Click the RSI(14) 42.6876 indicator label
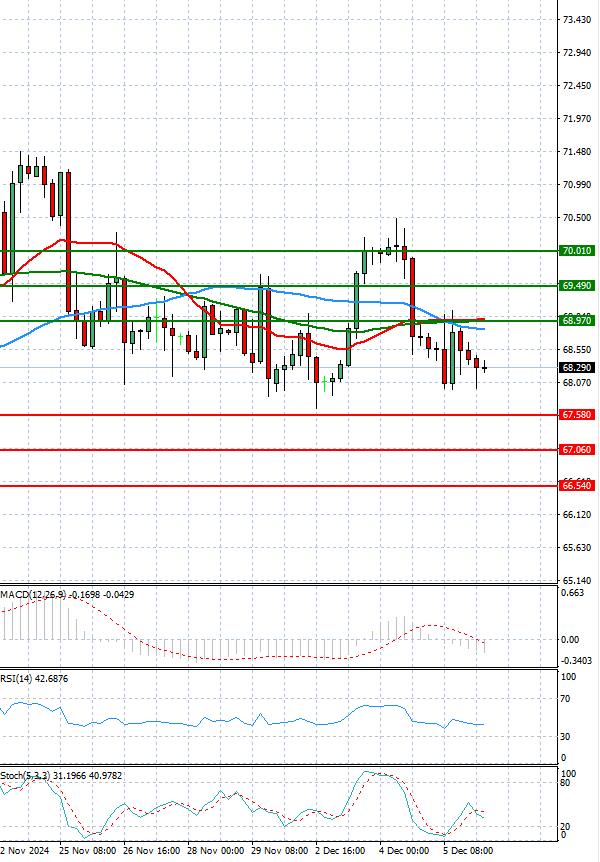This screenshot has height=862, width=600. point(35,679)
